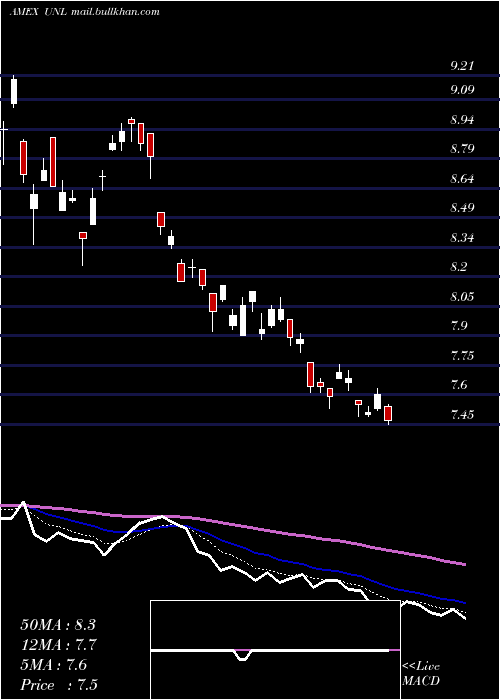500x700 pixels.
Task: Click the 7.9 price axis label
Action: tap(459, 325)
